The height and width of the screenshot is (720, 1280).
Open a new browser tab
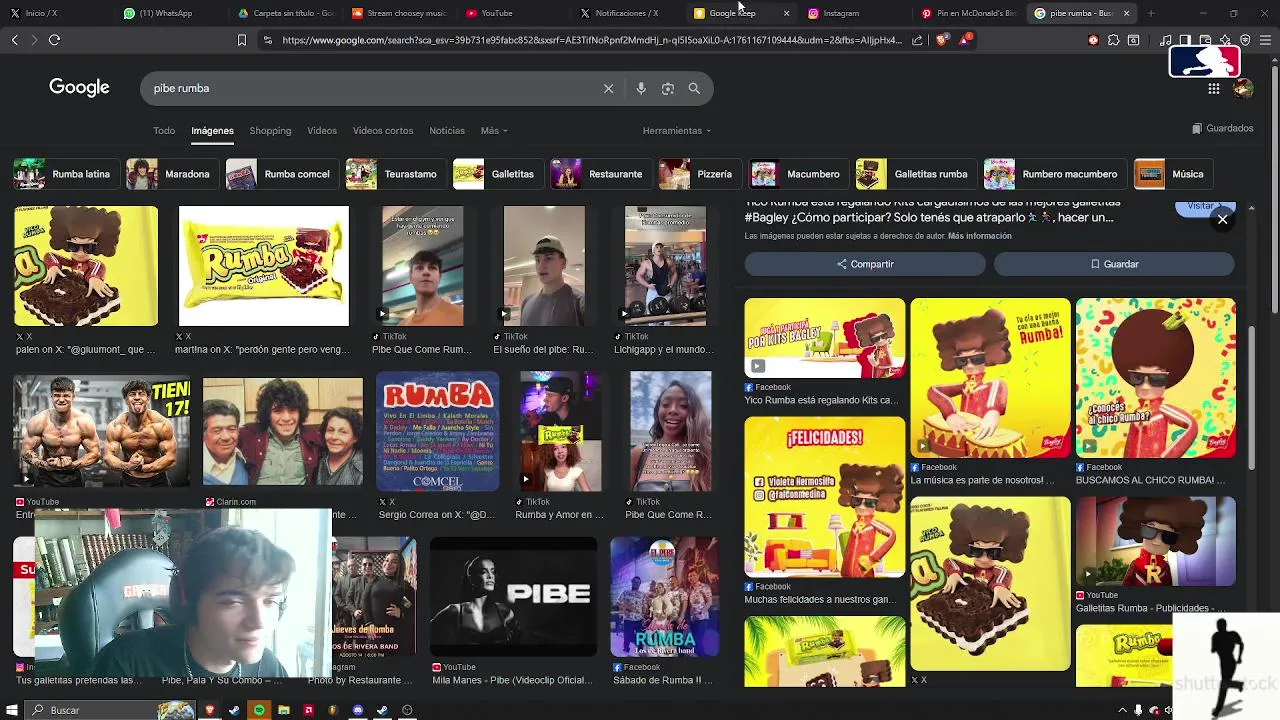(x=1151, y=13)
